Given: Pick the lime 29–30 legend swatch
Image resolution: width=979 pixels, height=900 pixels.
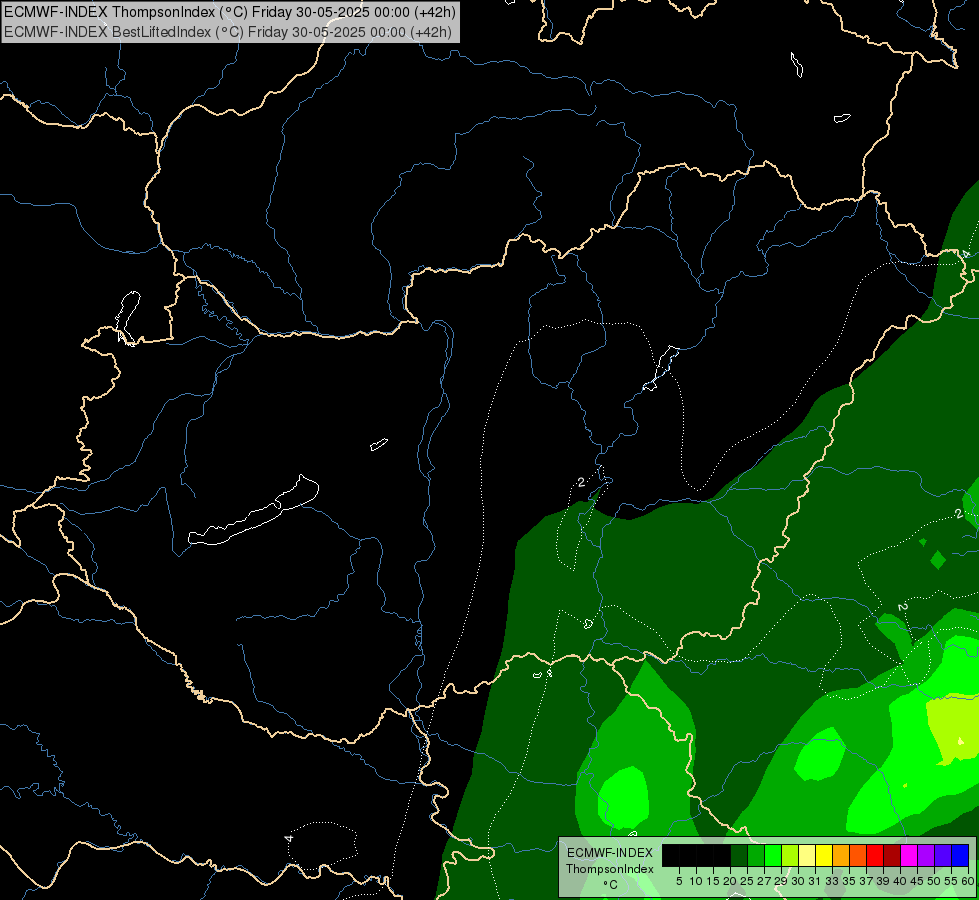Looking at the screenshot, I should coord(790,855).
